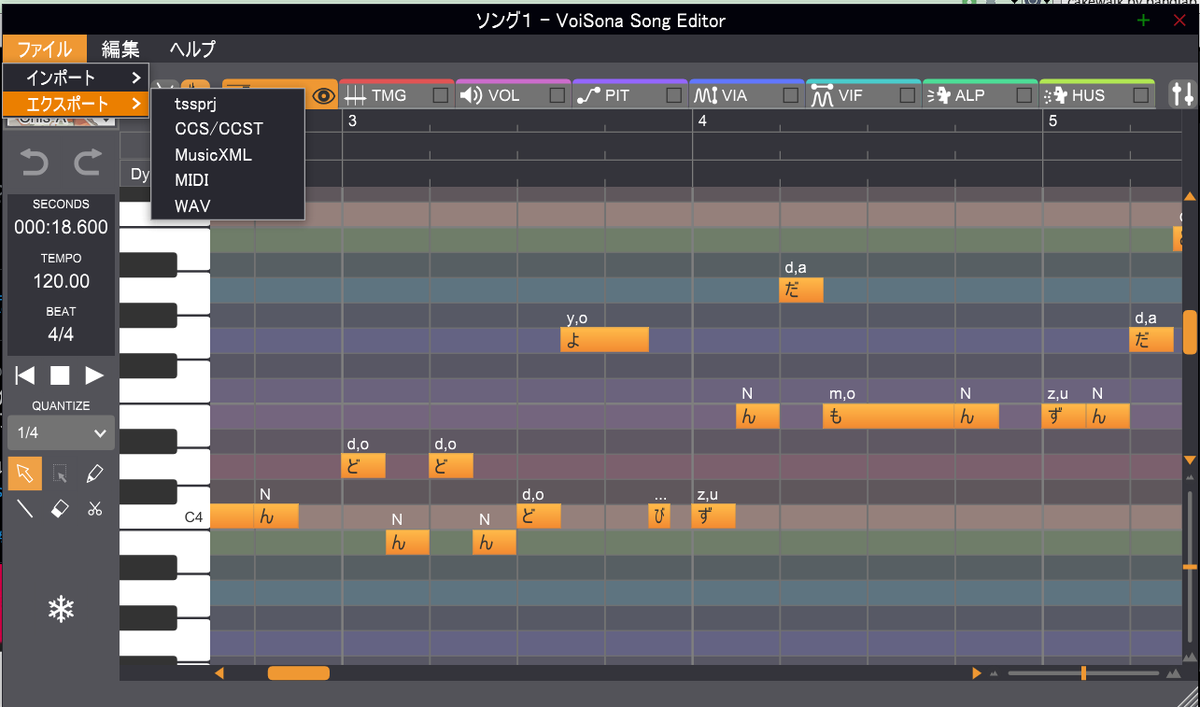Tick the VIF tab checkbox
Viewport: 1200px width, 707px height.
[x=907, y=96]
